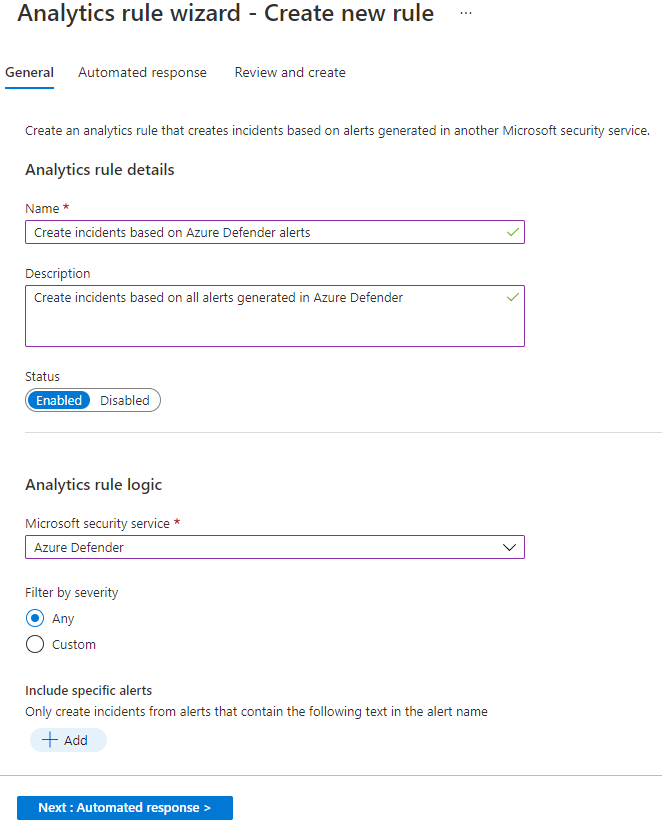Click the 'Analytics rule logic' heading
The width and height of the screenshot is (662, 829).
pos(94,485)
